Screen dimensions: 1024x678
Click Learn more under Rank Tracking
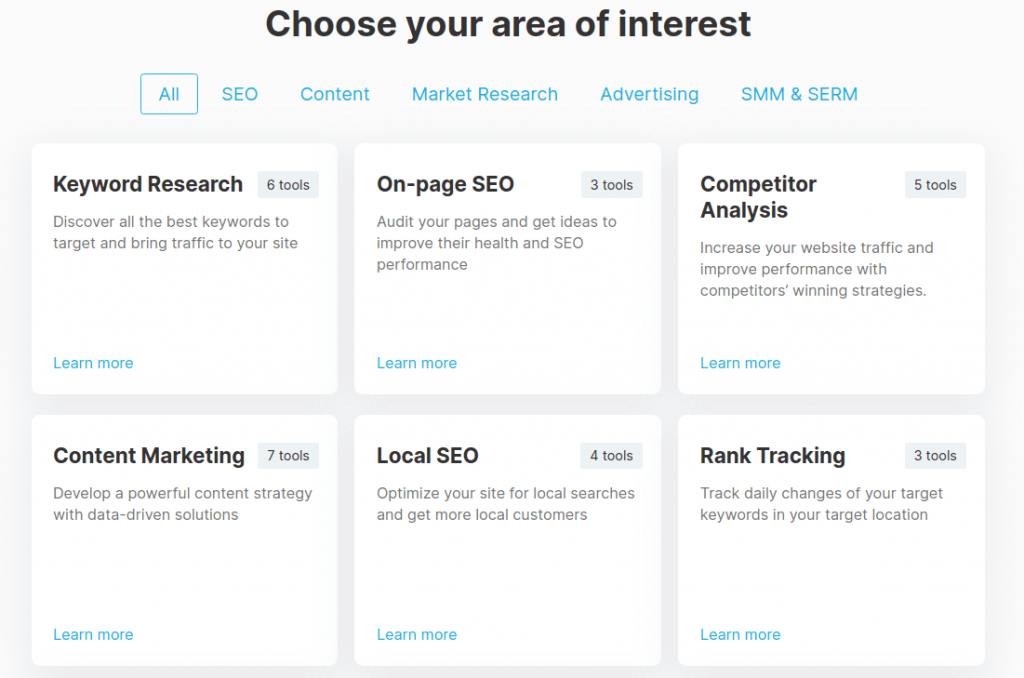click(740, 634)
